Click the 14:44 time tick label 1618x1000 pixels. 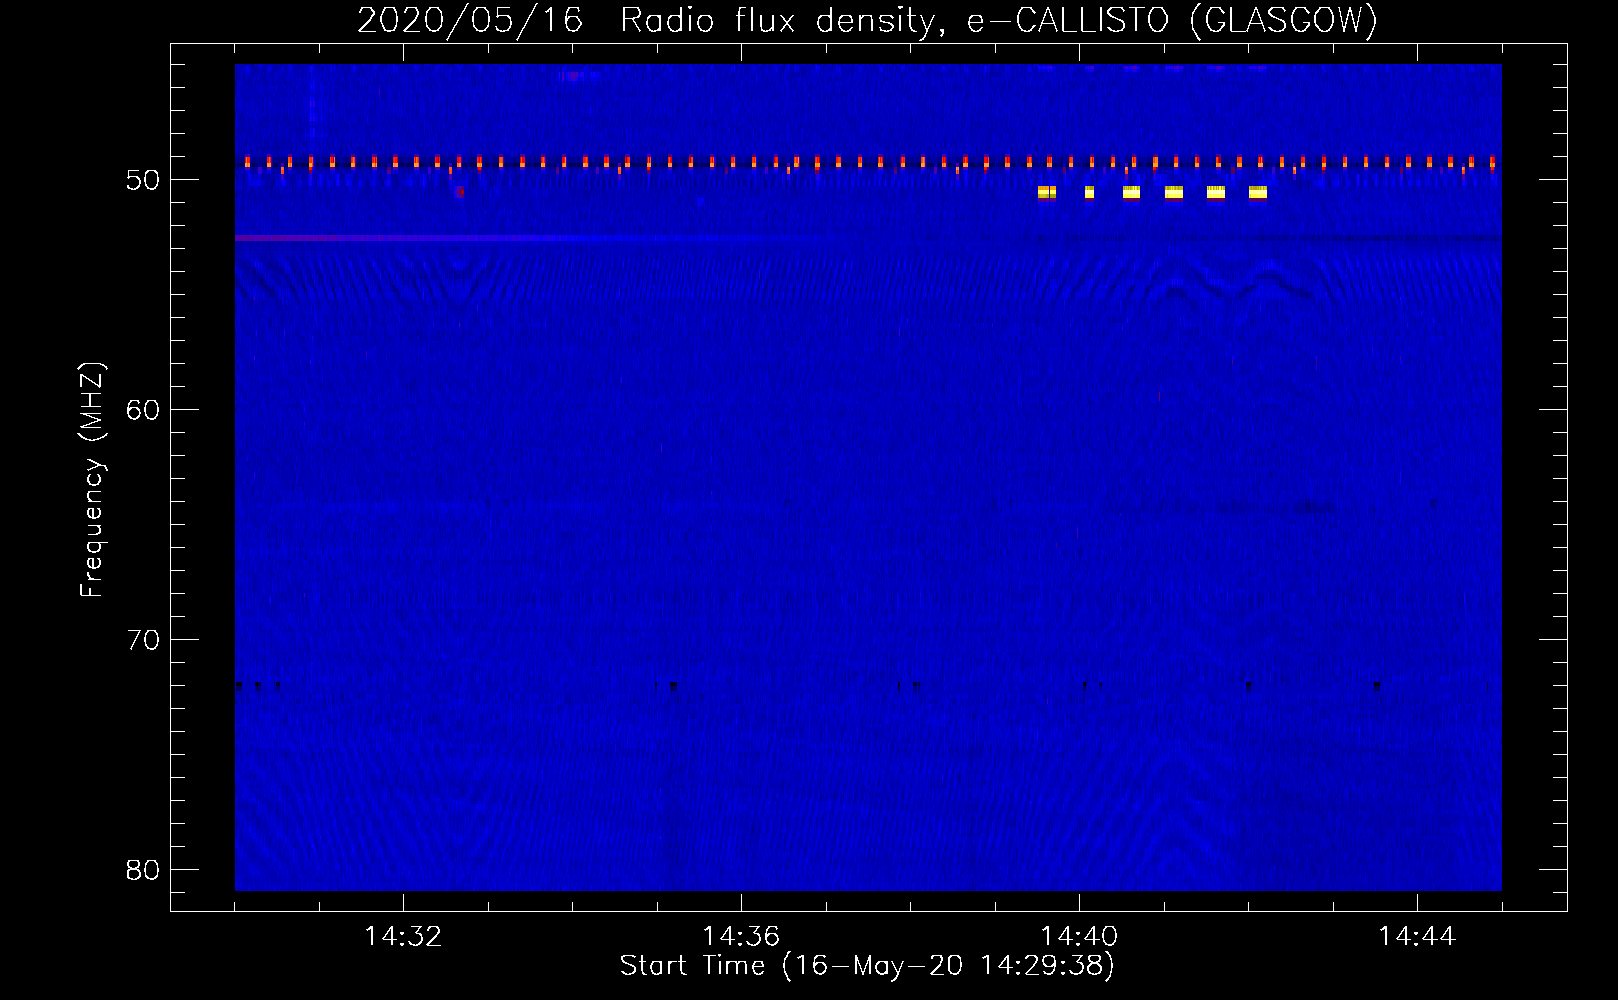tap(1417, 937)
